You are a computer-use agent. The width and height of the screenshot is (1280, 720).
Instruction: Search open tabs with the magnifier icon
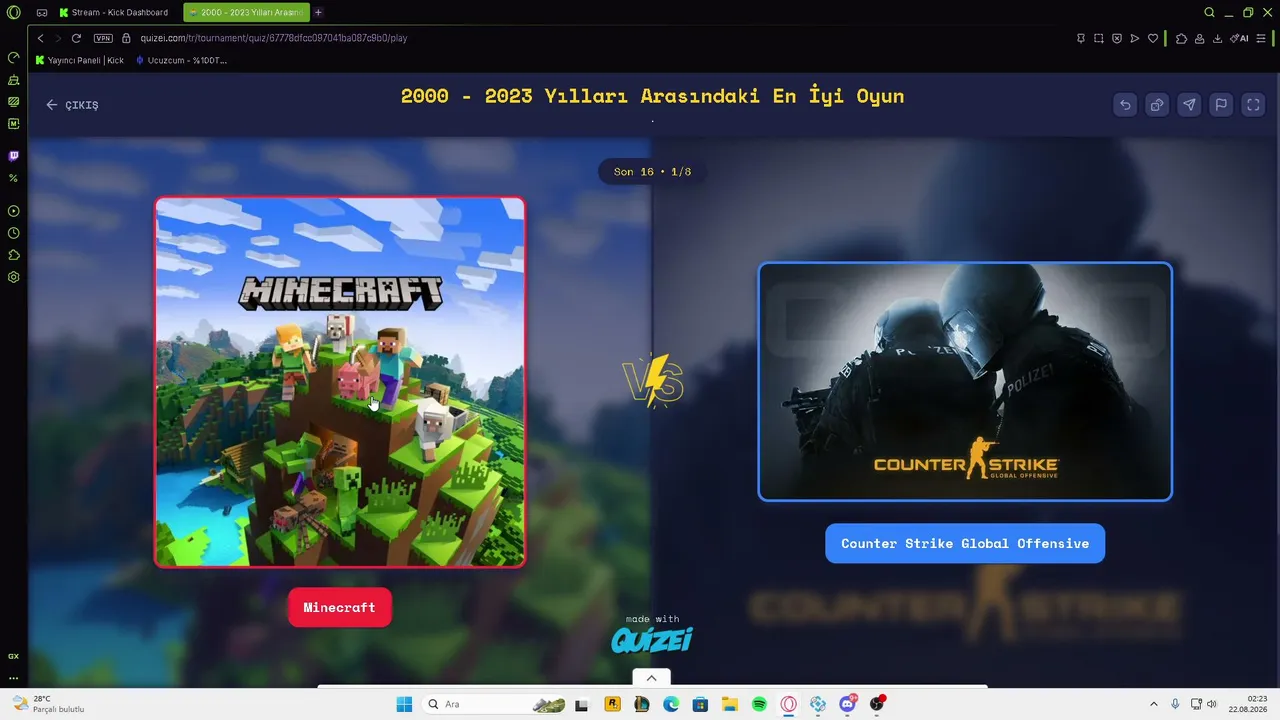(1209, 12)
